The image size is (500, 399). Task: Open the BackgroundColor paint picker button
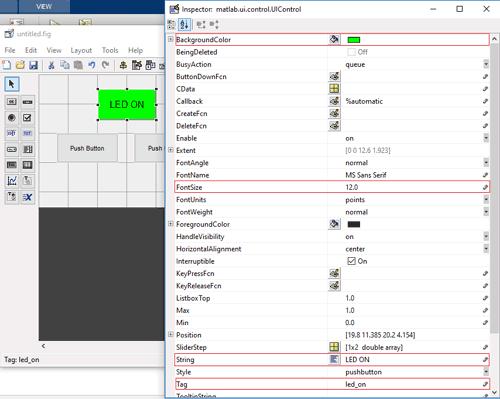[x=334, y=39]
